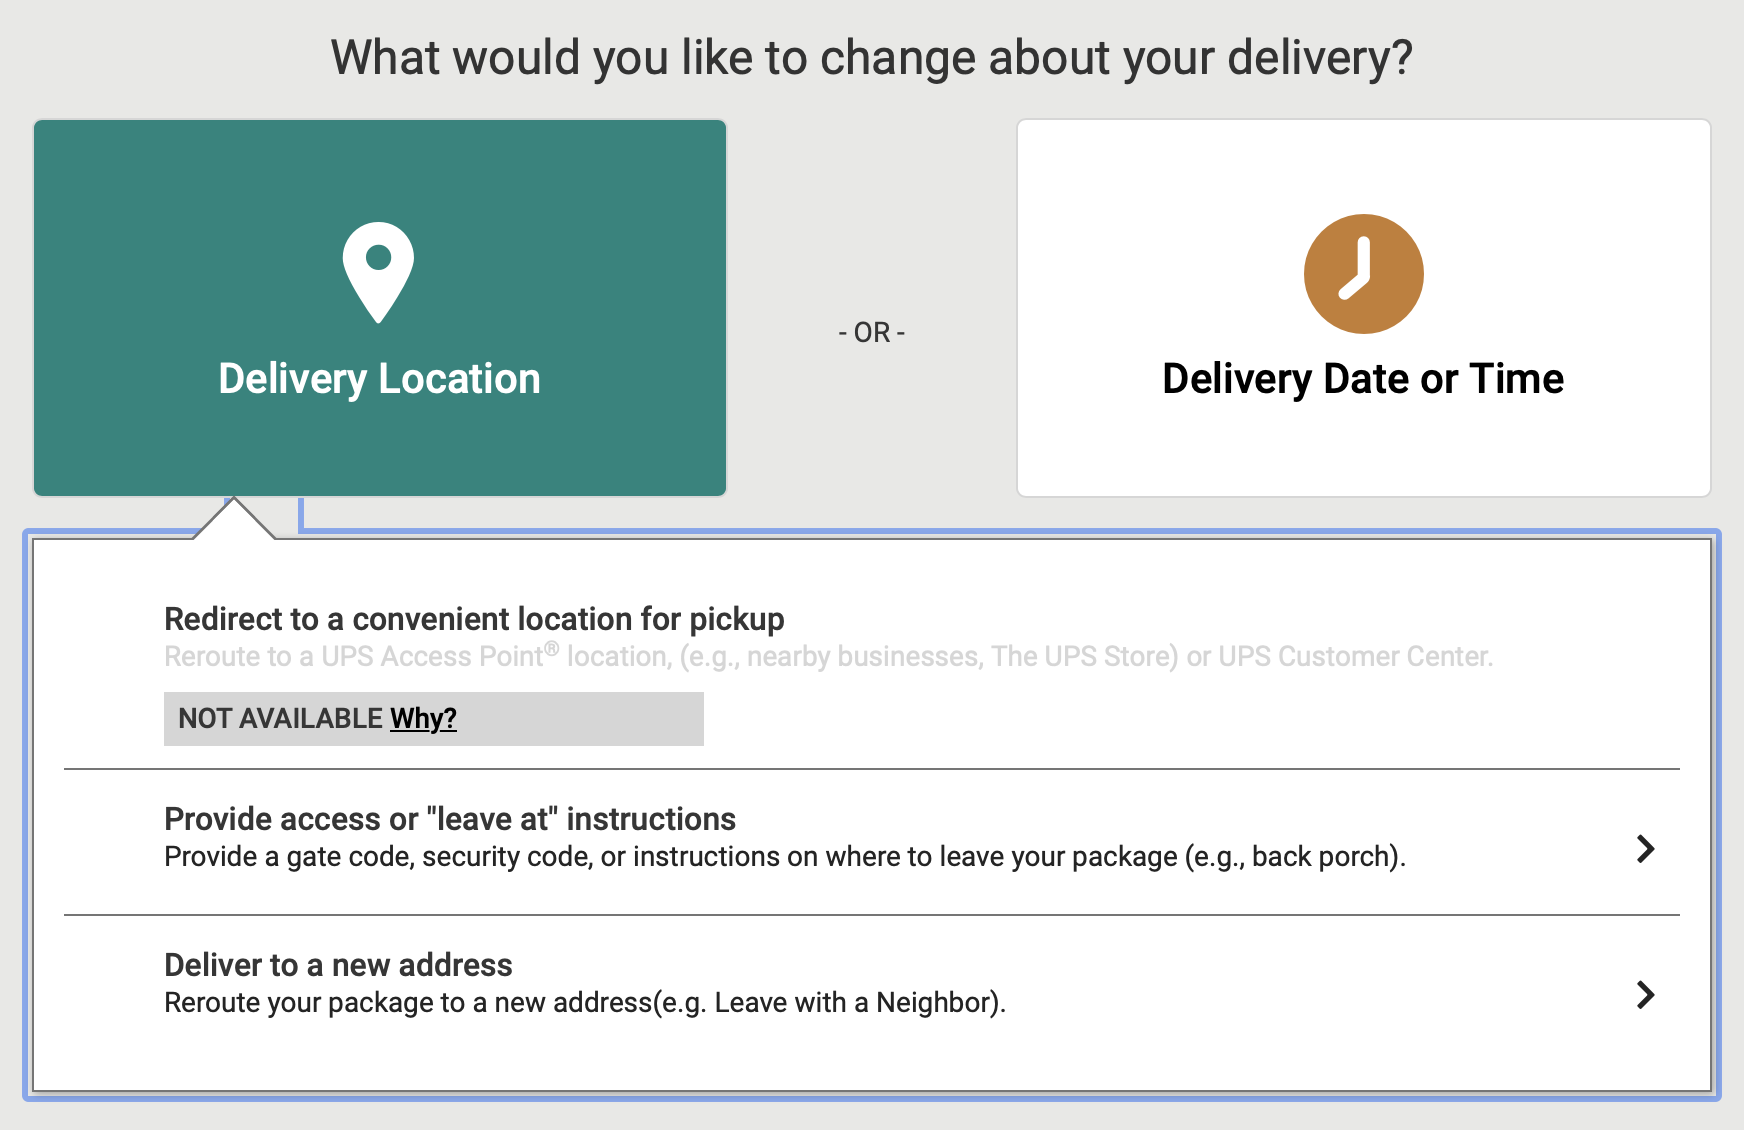Viewport: 1744px width, 1130px height.
Task: Expand the "leave at" instructions chevron
Action: click(x=1645, y=849)
